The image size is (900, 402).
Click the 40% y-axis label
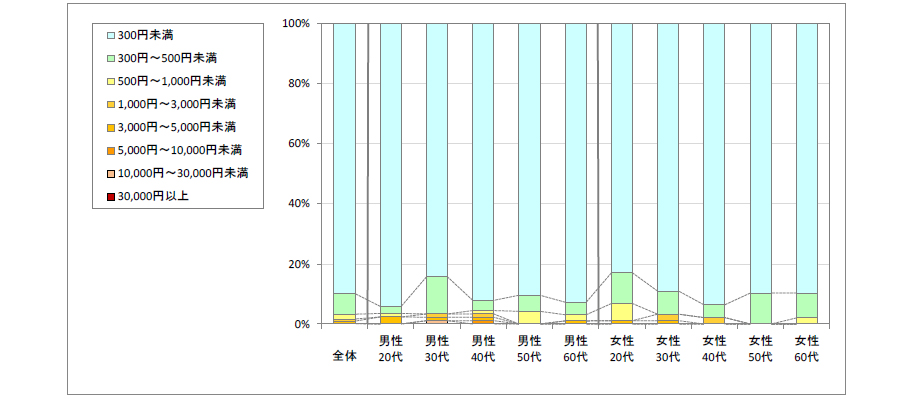tap(299, 204)
